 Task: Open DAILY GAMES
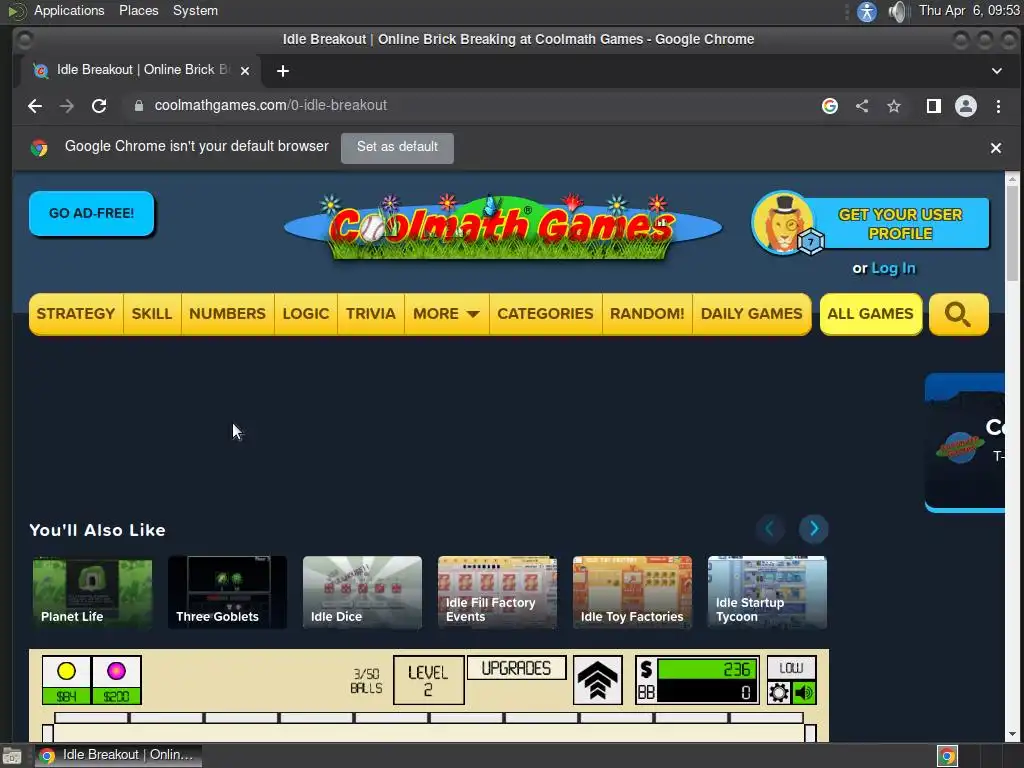coord(752,314)
